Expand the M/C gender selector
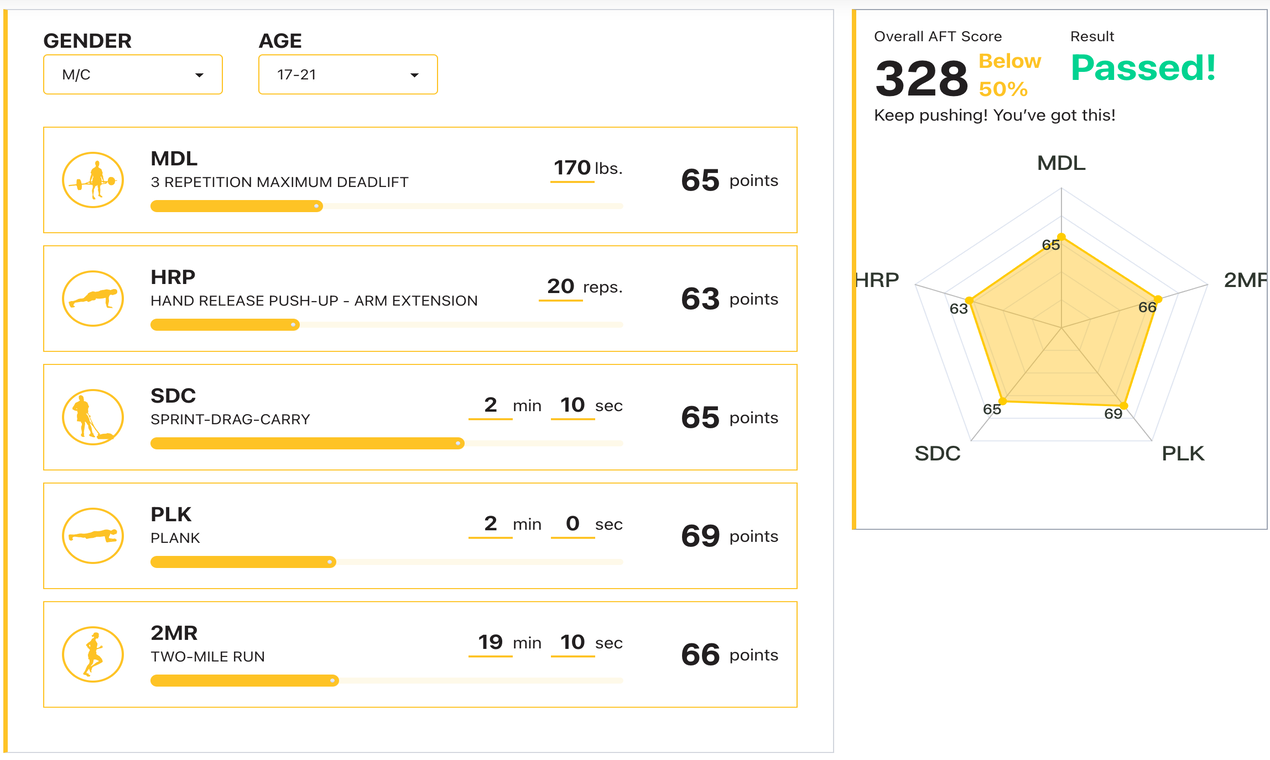Screen dimensions: 1270x760 click(132, 74)
